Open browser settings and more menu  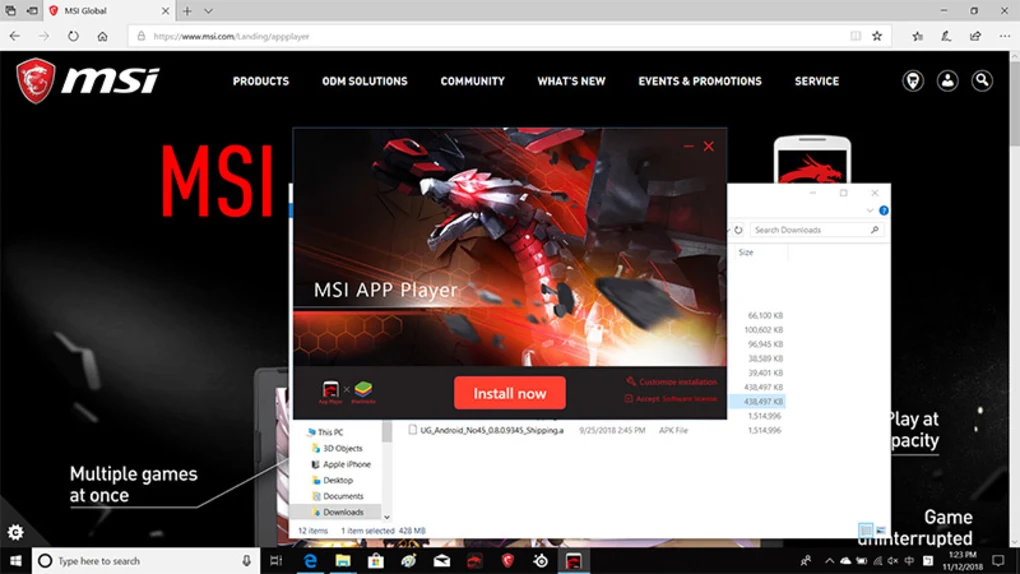point(1004,36)
